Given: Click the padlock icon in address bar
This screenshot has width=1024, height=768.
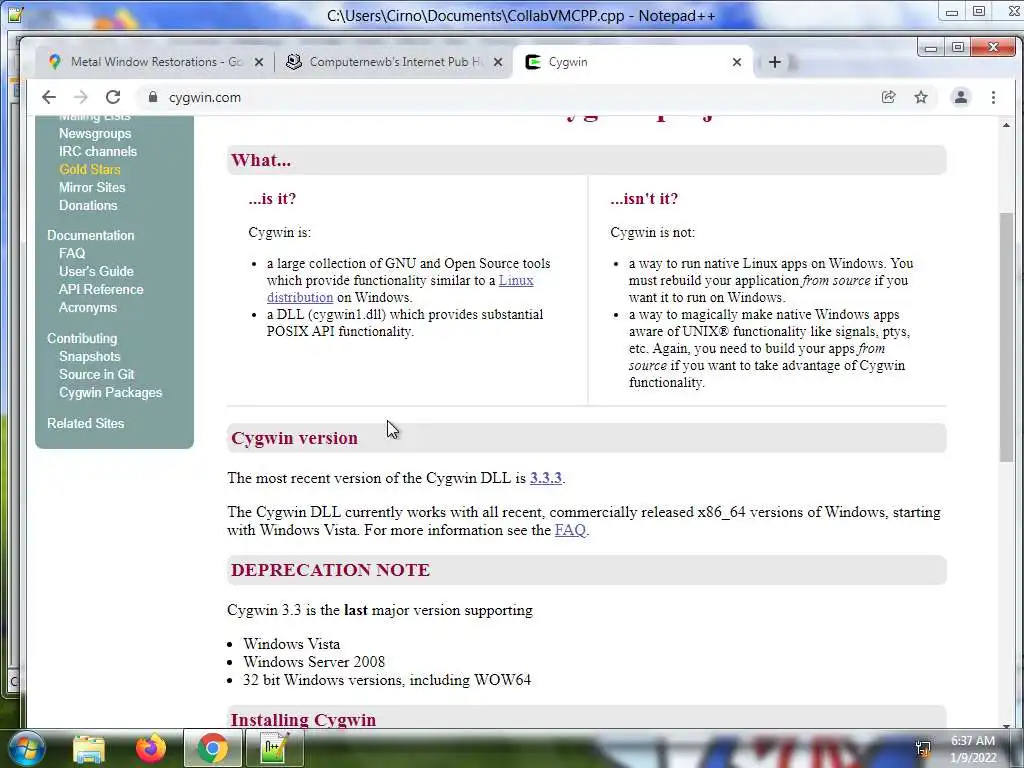Looking at the screenshot, I should [153, 97].
